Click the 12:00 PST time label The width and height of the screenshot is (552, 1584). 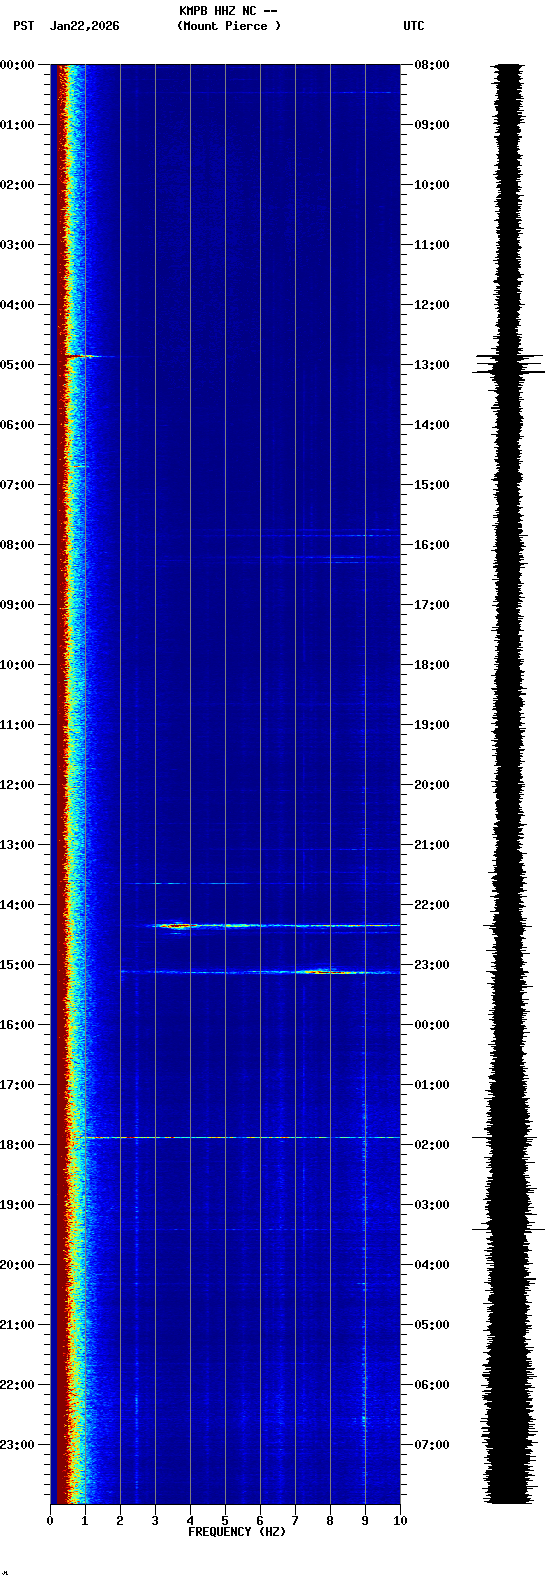tap(17, 785)
